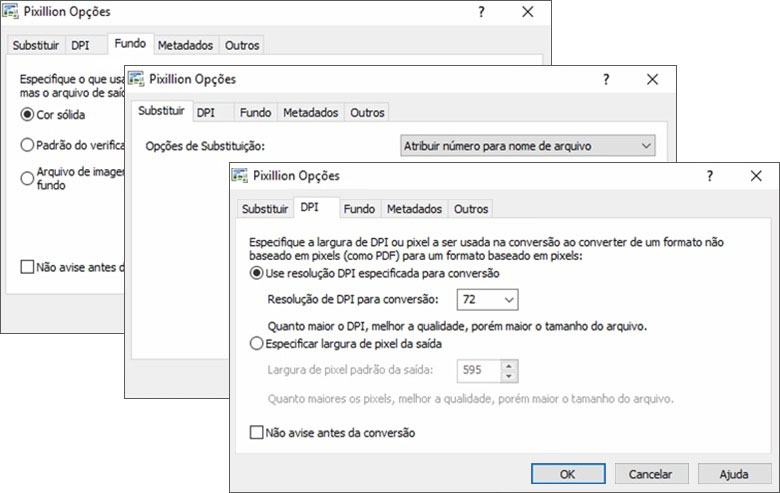This screenshot has height=493, width=780.
Task: Open Outros tab in middle window
Action: (x=367, y=112)
